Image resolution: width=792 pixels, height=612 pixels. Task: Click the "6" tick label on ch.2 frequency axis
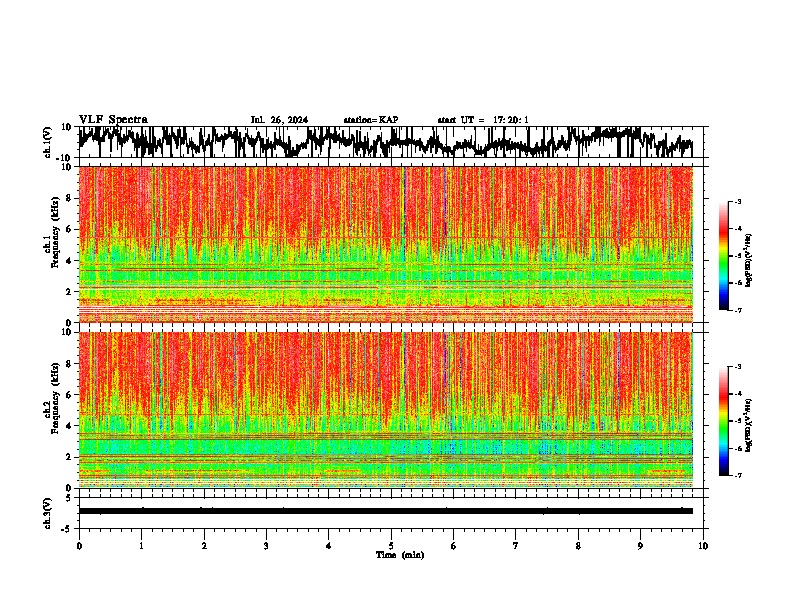[69, 395]
